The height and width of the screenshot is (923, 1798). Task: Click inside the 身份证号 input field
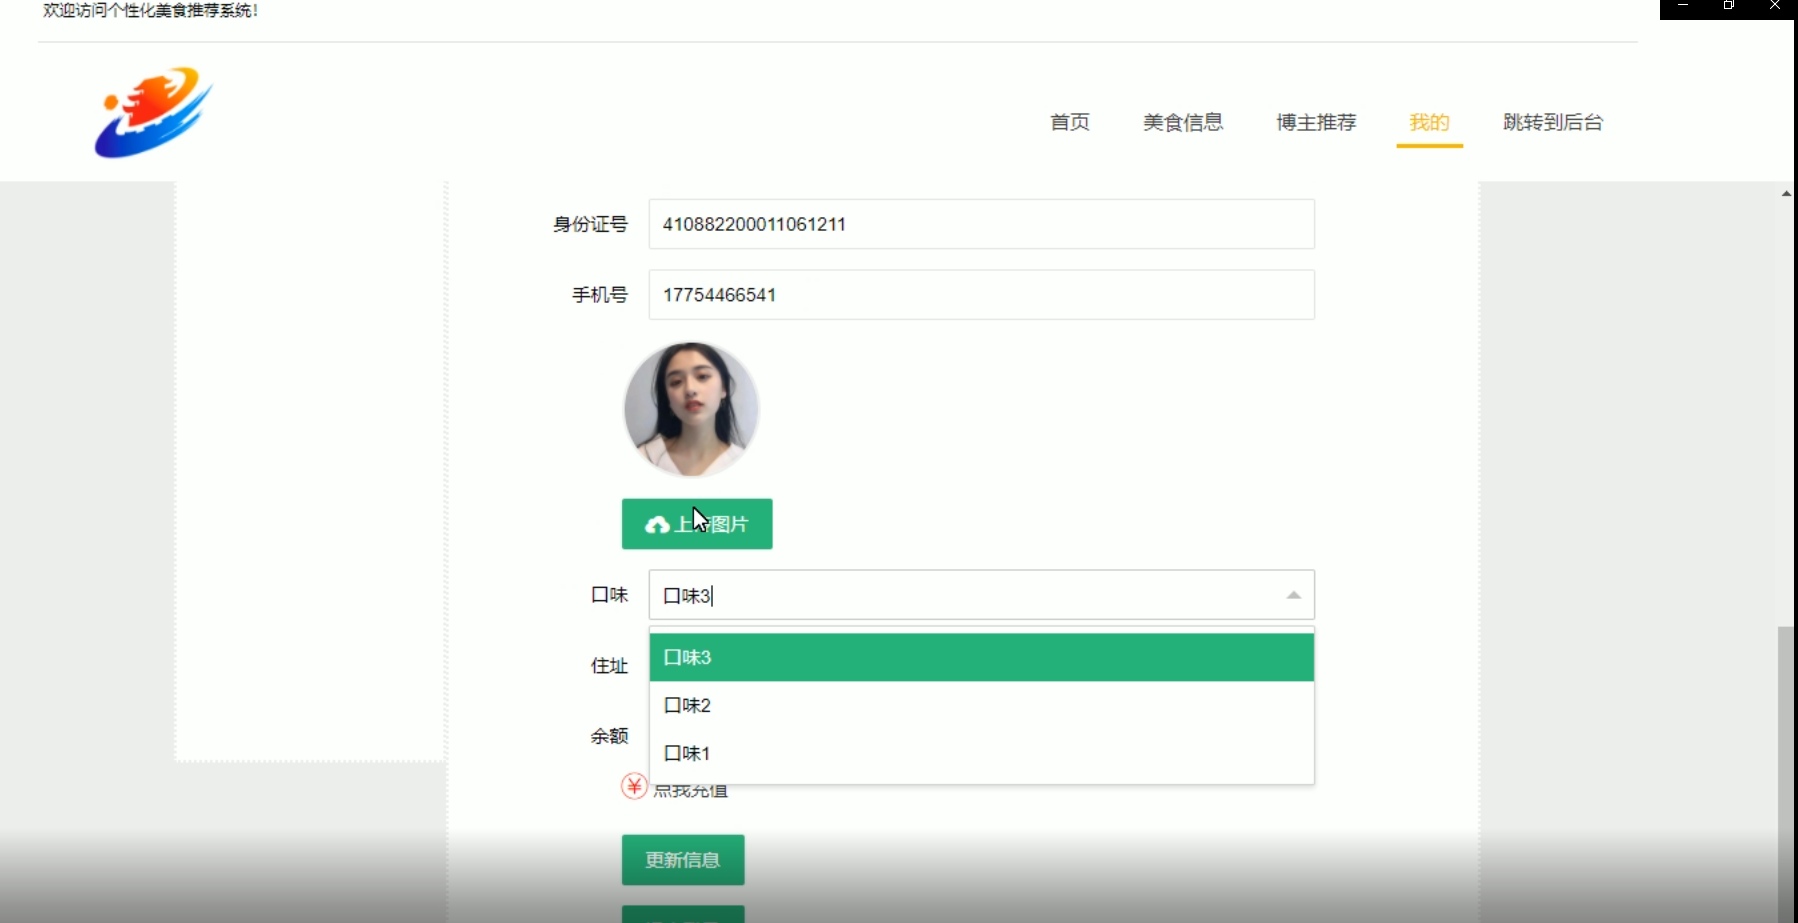(980, 224)
